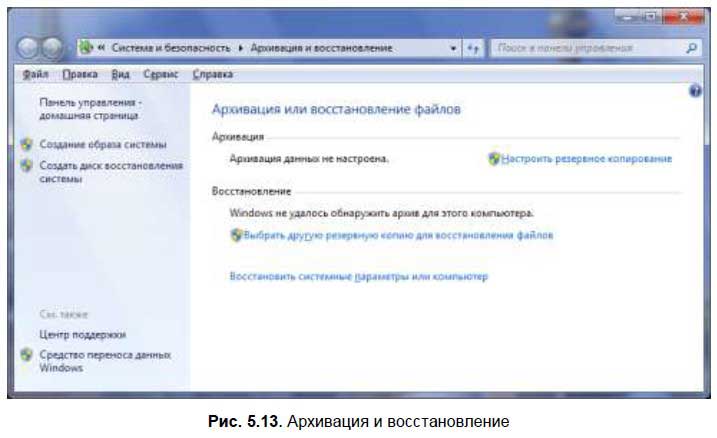
Task: Expand the double-chevron at the breadcrumb start
Action: pos(102,48)
